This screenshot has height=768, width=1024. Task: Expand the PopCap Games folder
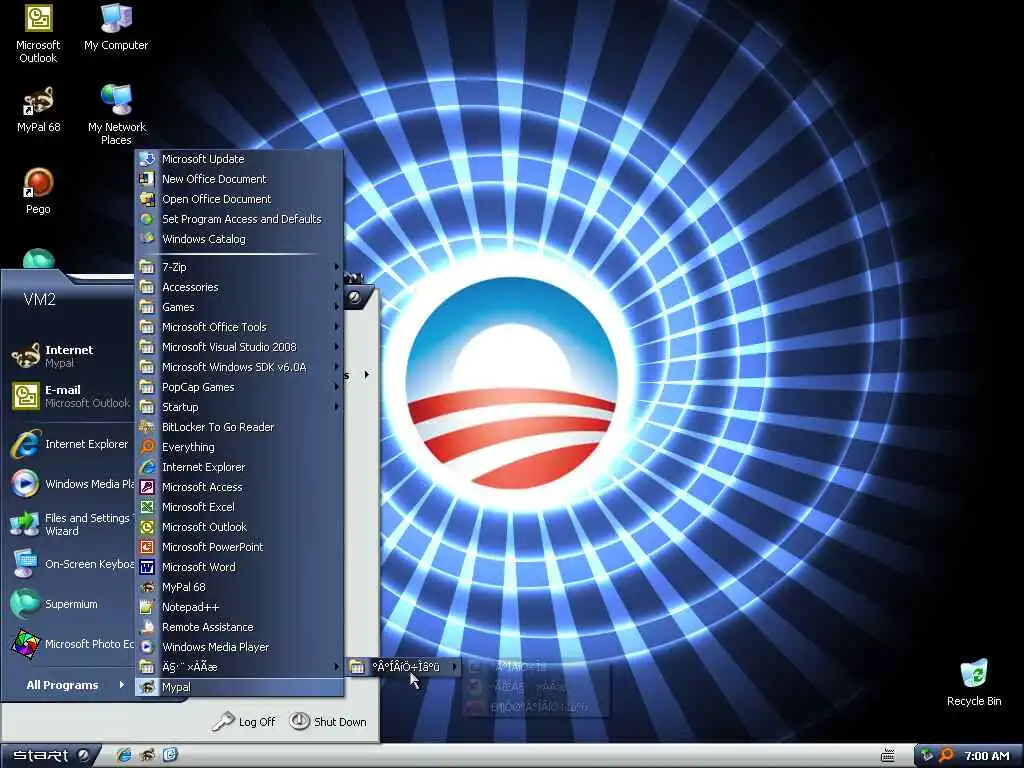coord(239,387)
